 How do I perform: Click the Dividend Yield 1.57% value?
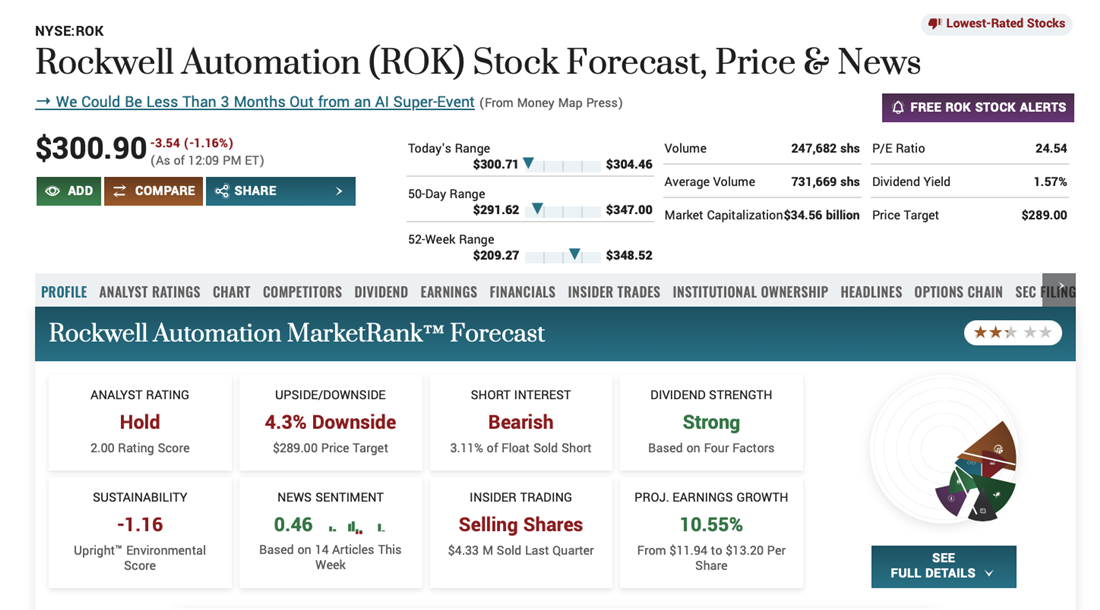[x=1050, y=182]
